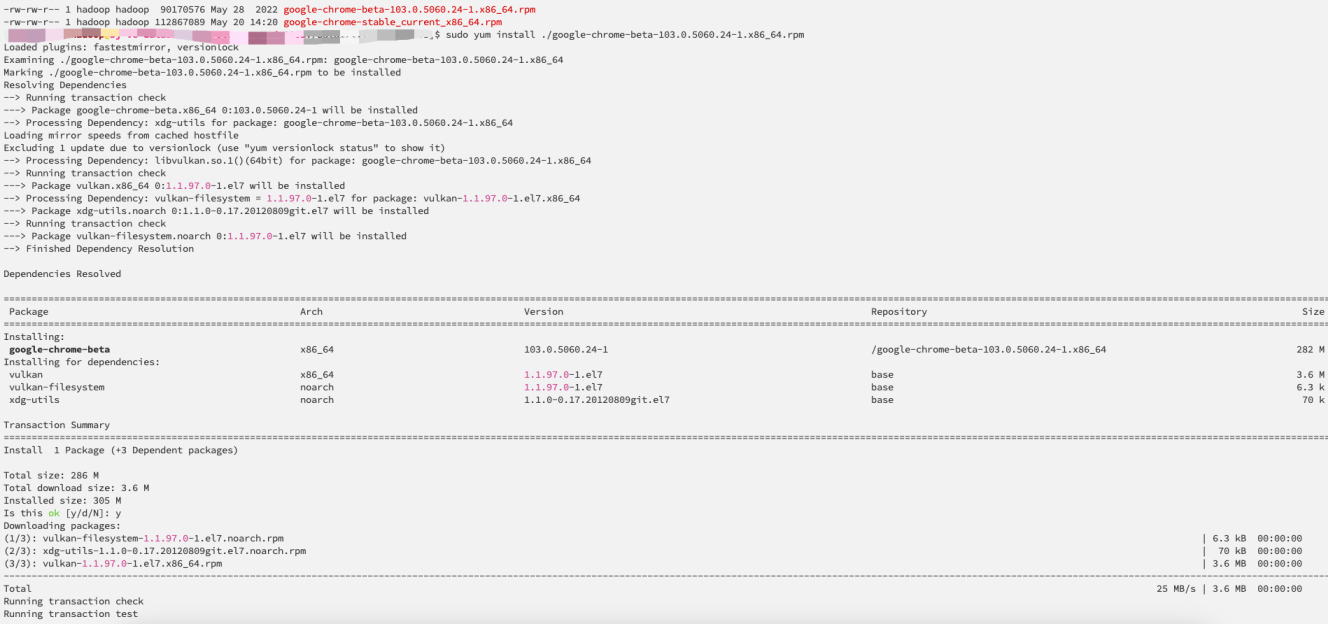1328x624 pixels.
Task: Click the 'Repository' column header
Action: [899, 312]
